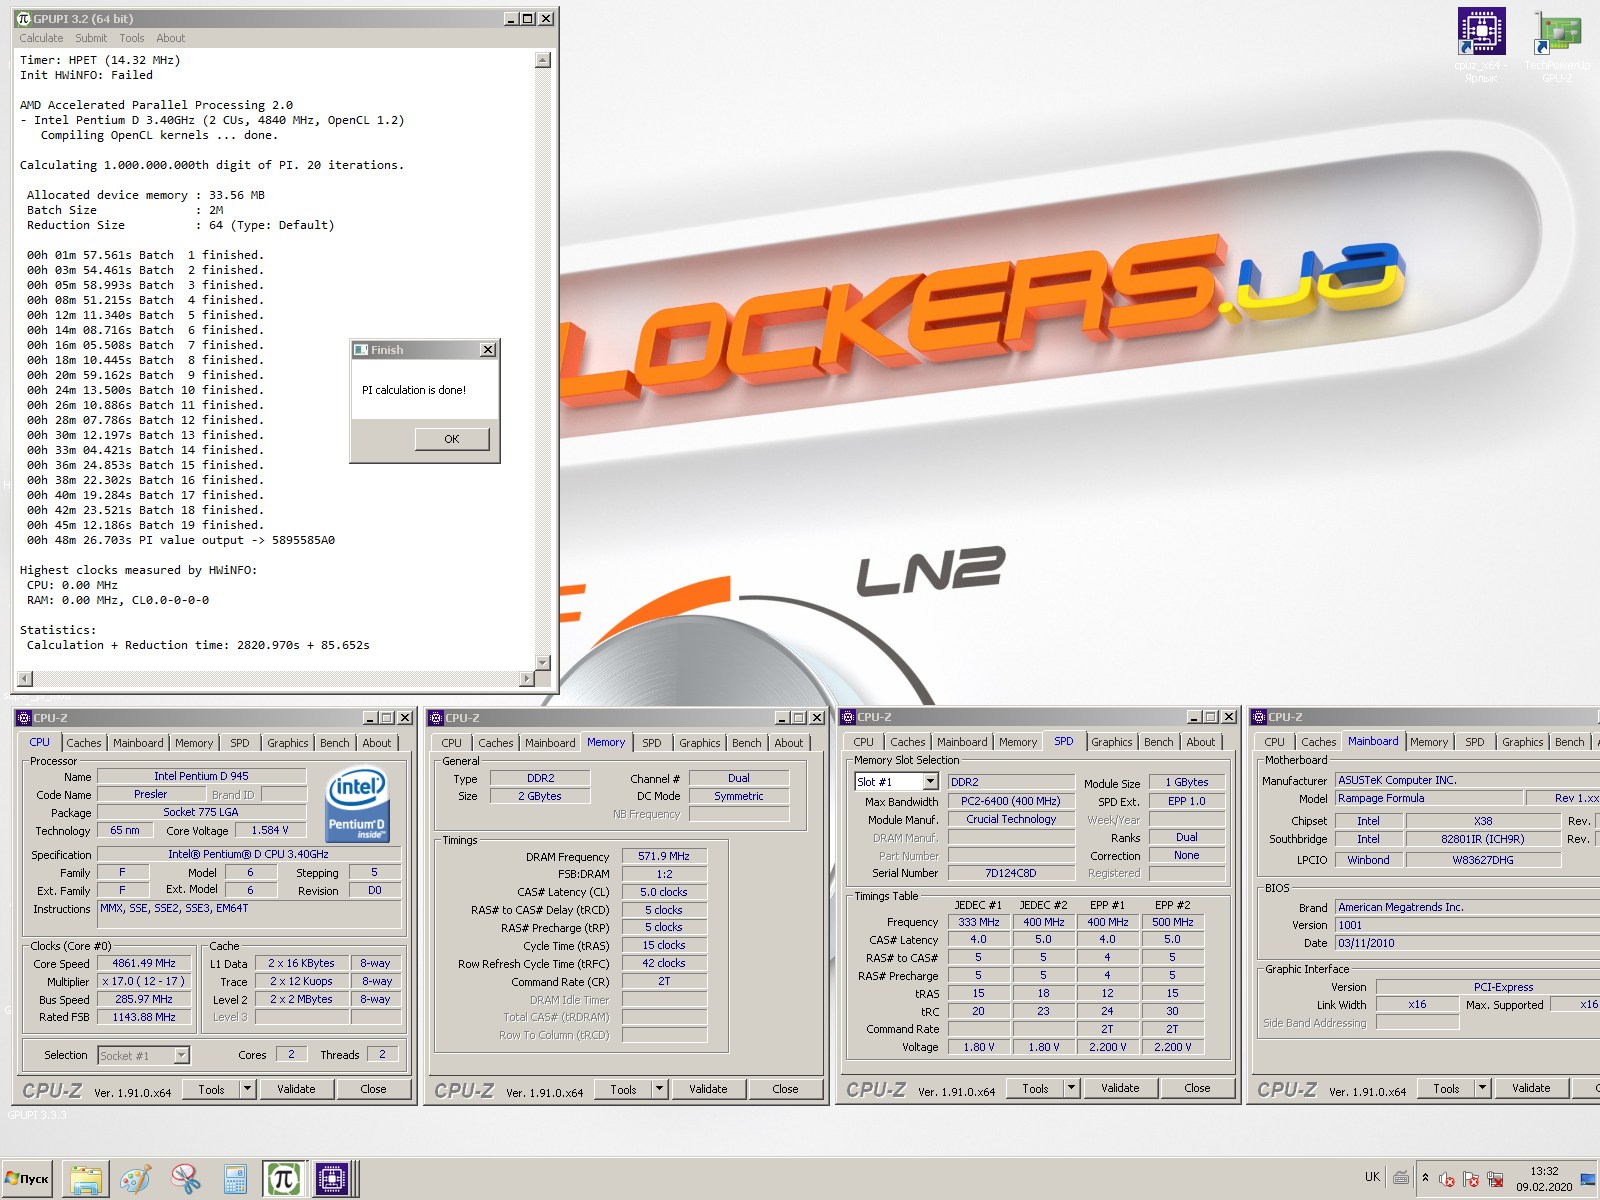Click the on-screen keyboard icon in taskbar

coord(1401,1177)
